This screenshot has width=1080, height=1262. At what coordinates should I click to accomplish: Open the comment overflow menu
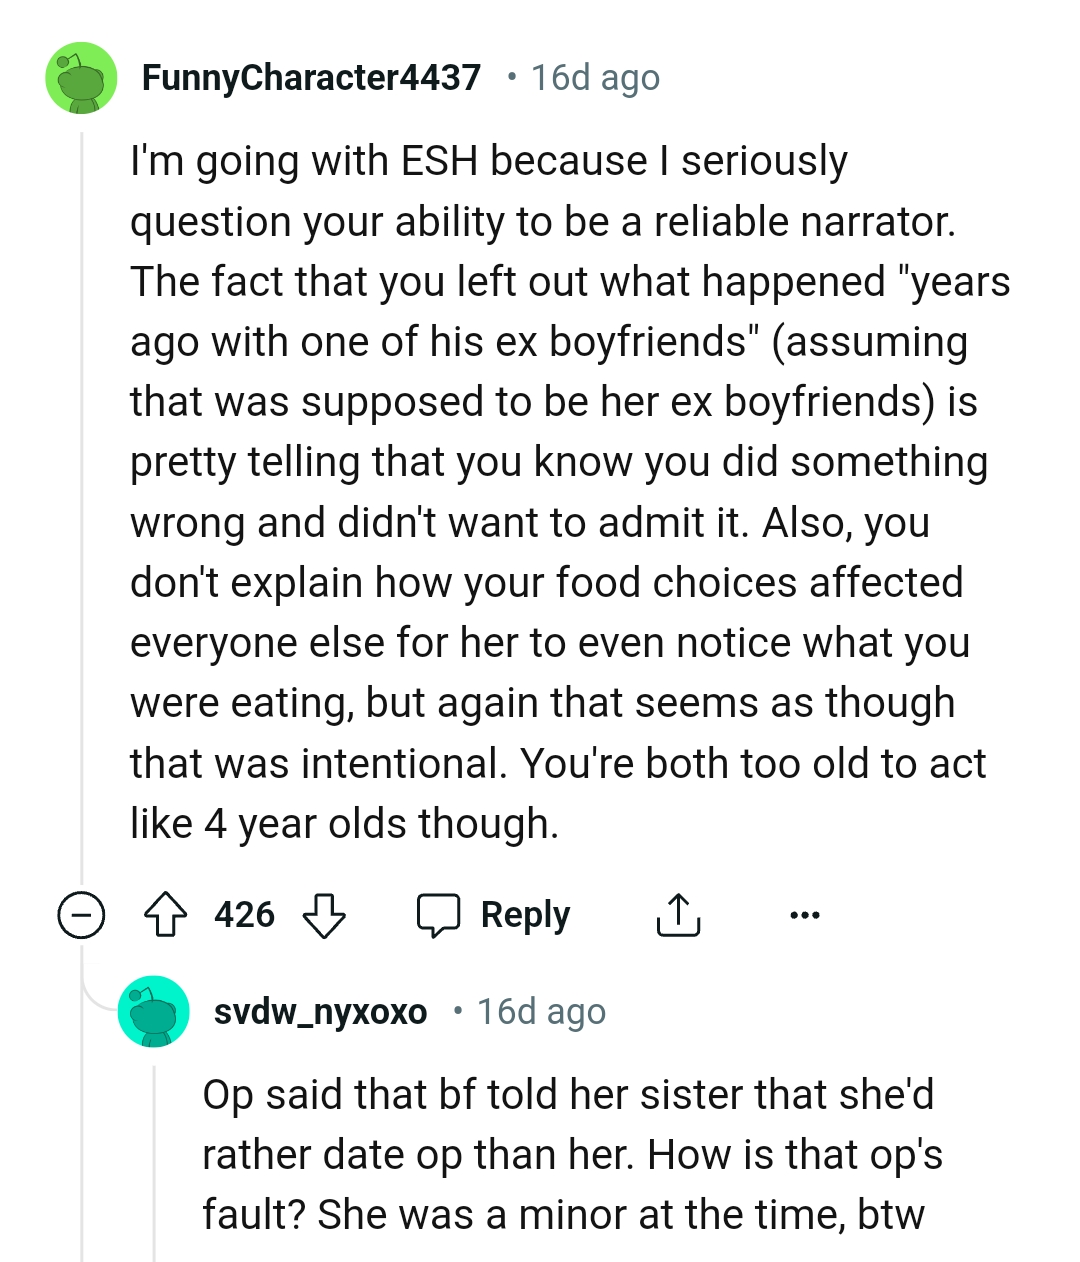click(x=805, y=913)
